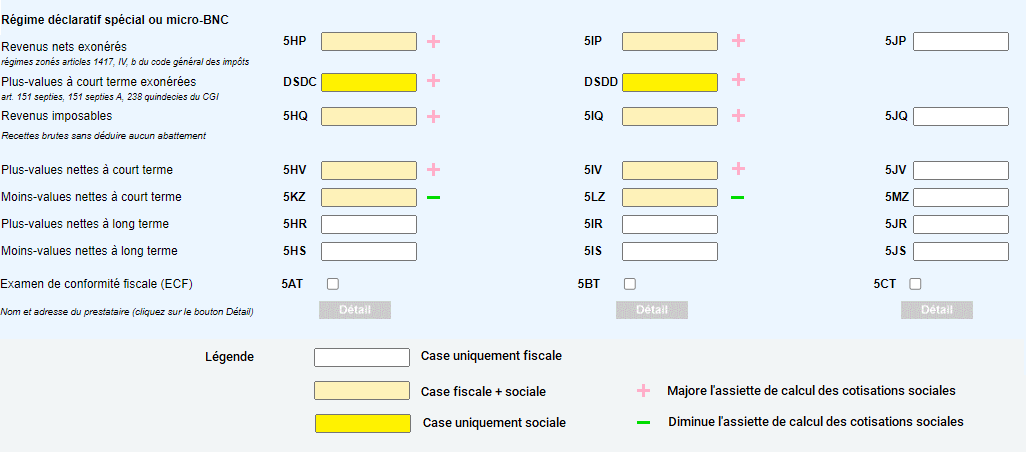Click the pink plus beside field 5HQ
The width and height of the screenshot is (1026, 452).
[434, 116]
